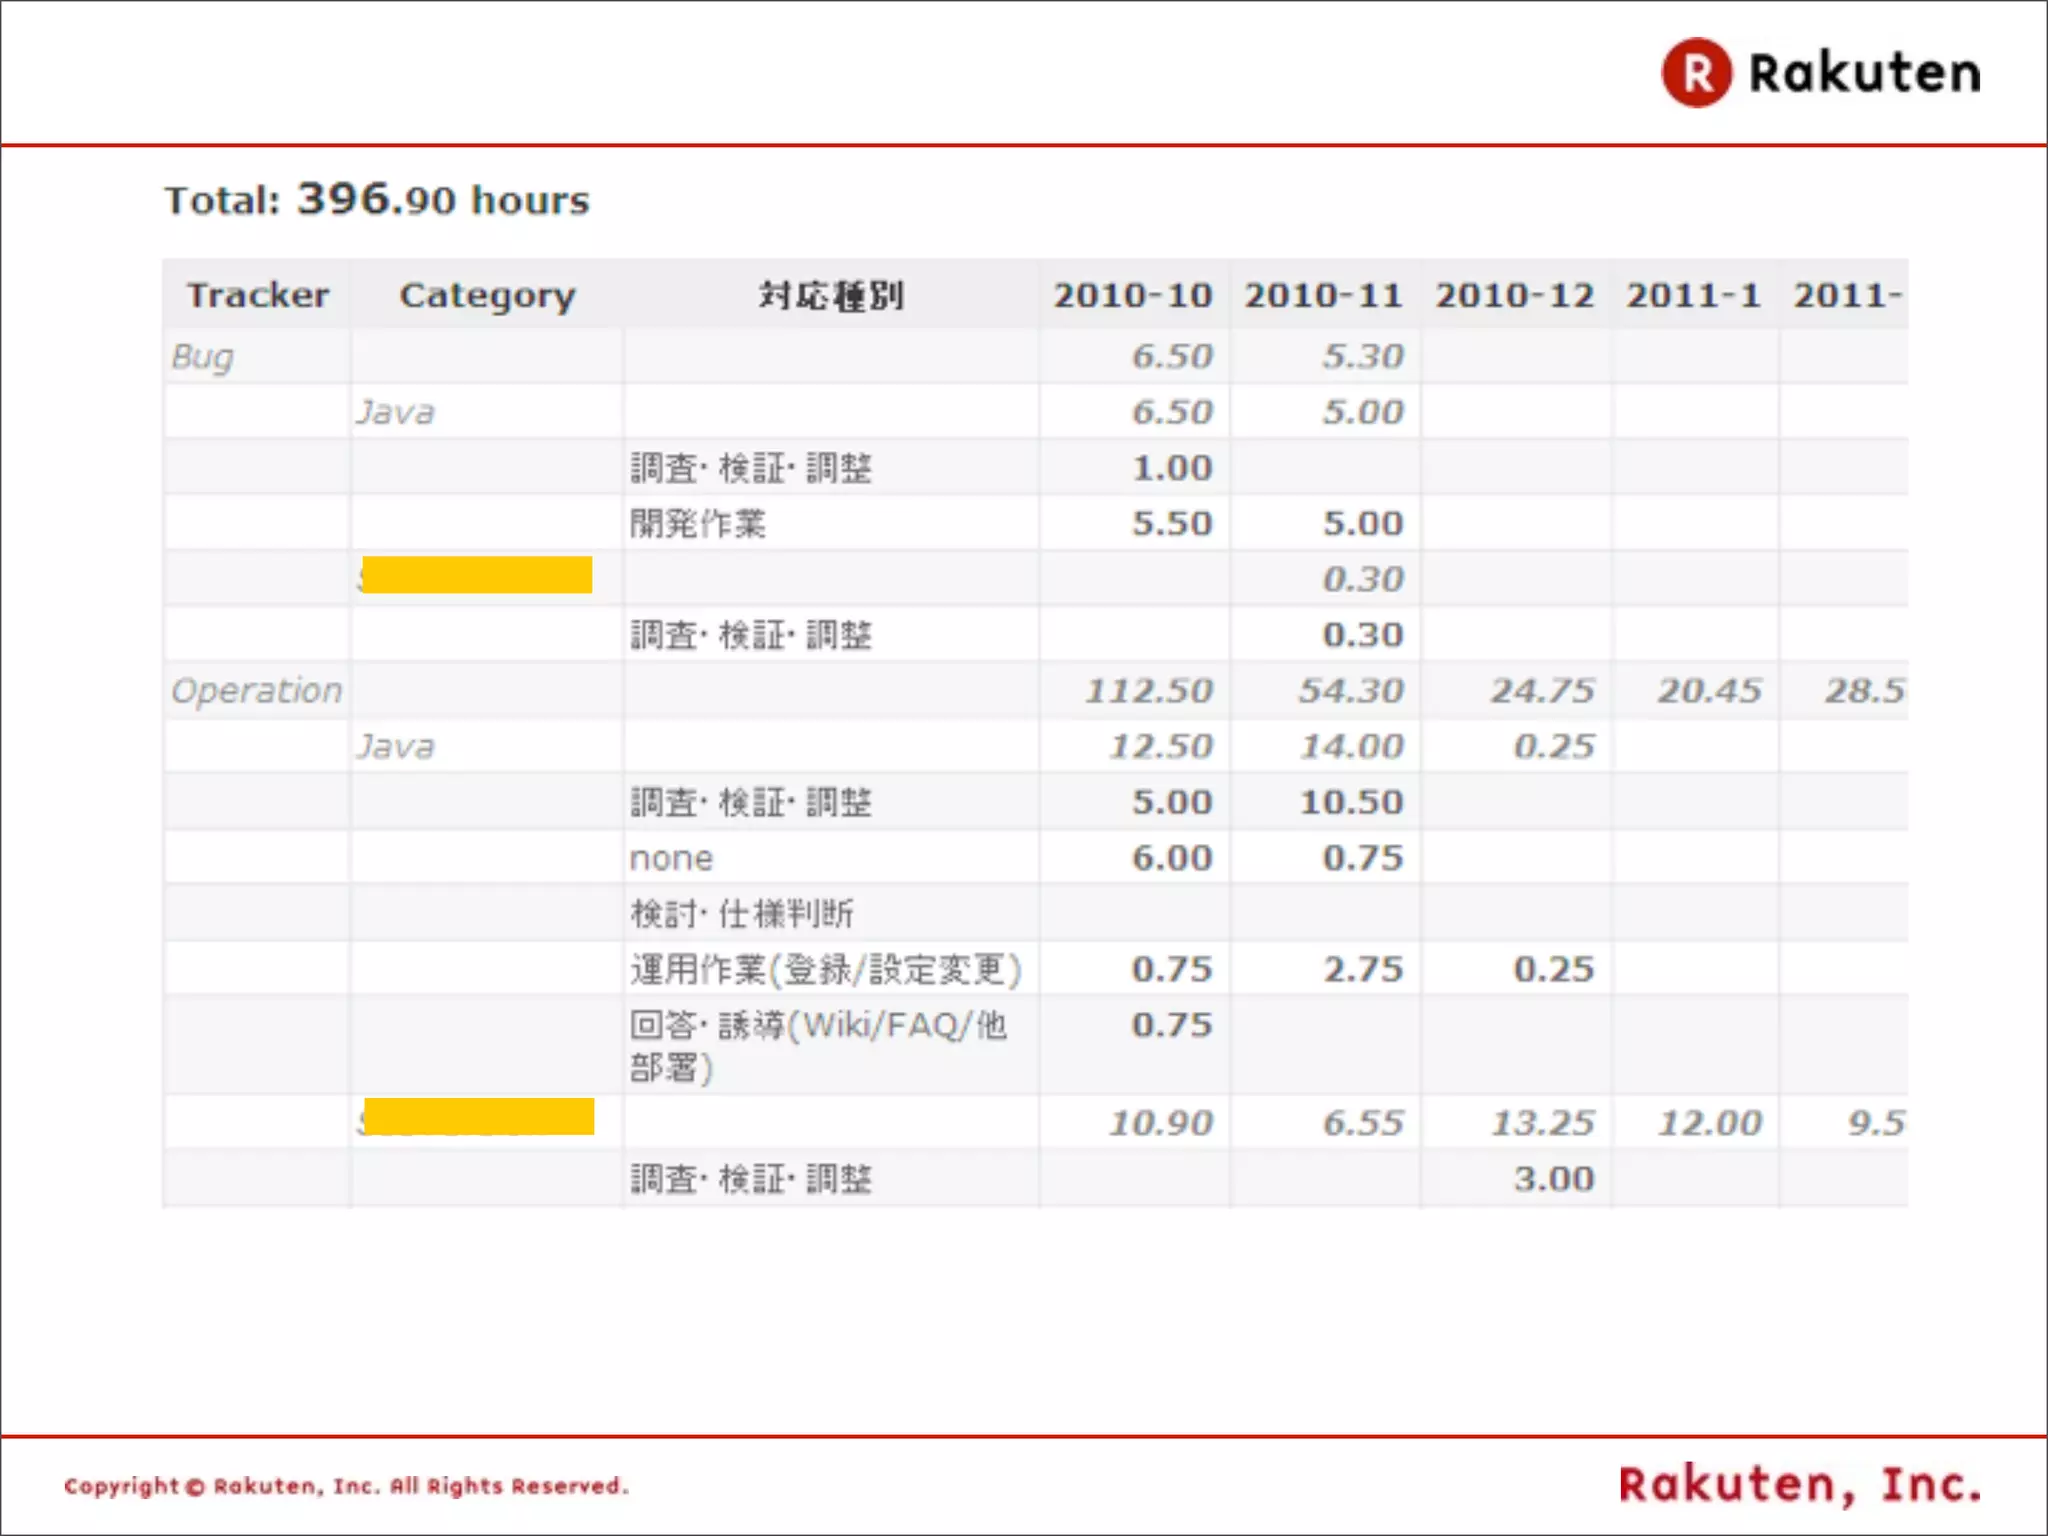Click the none row label
The image size is (2048, 1536).
671,858
